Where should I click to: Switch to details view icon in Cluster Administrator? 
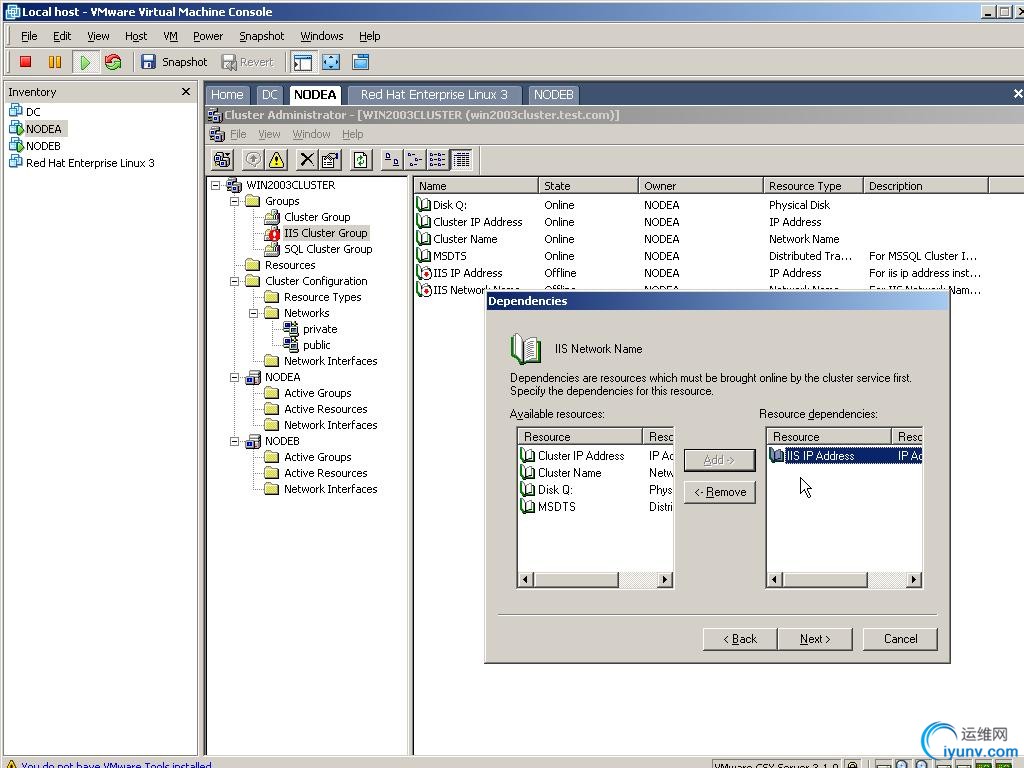pos(461,160)
